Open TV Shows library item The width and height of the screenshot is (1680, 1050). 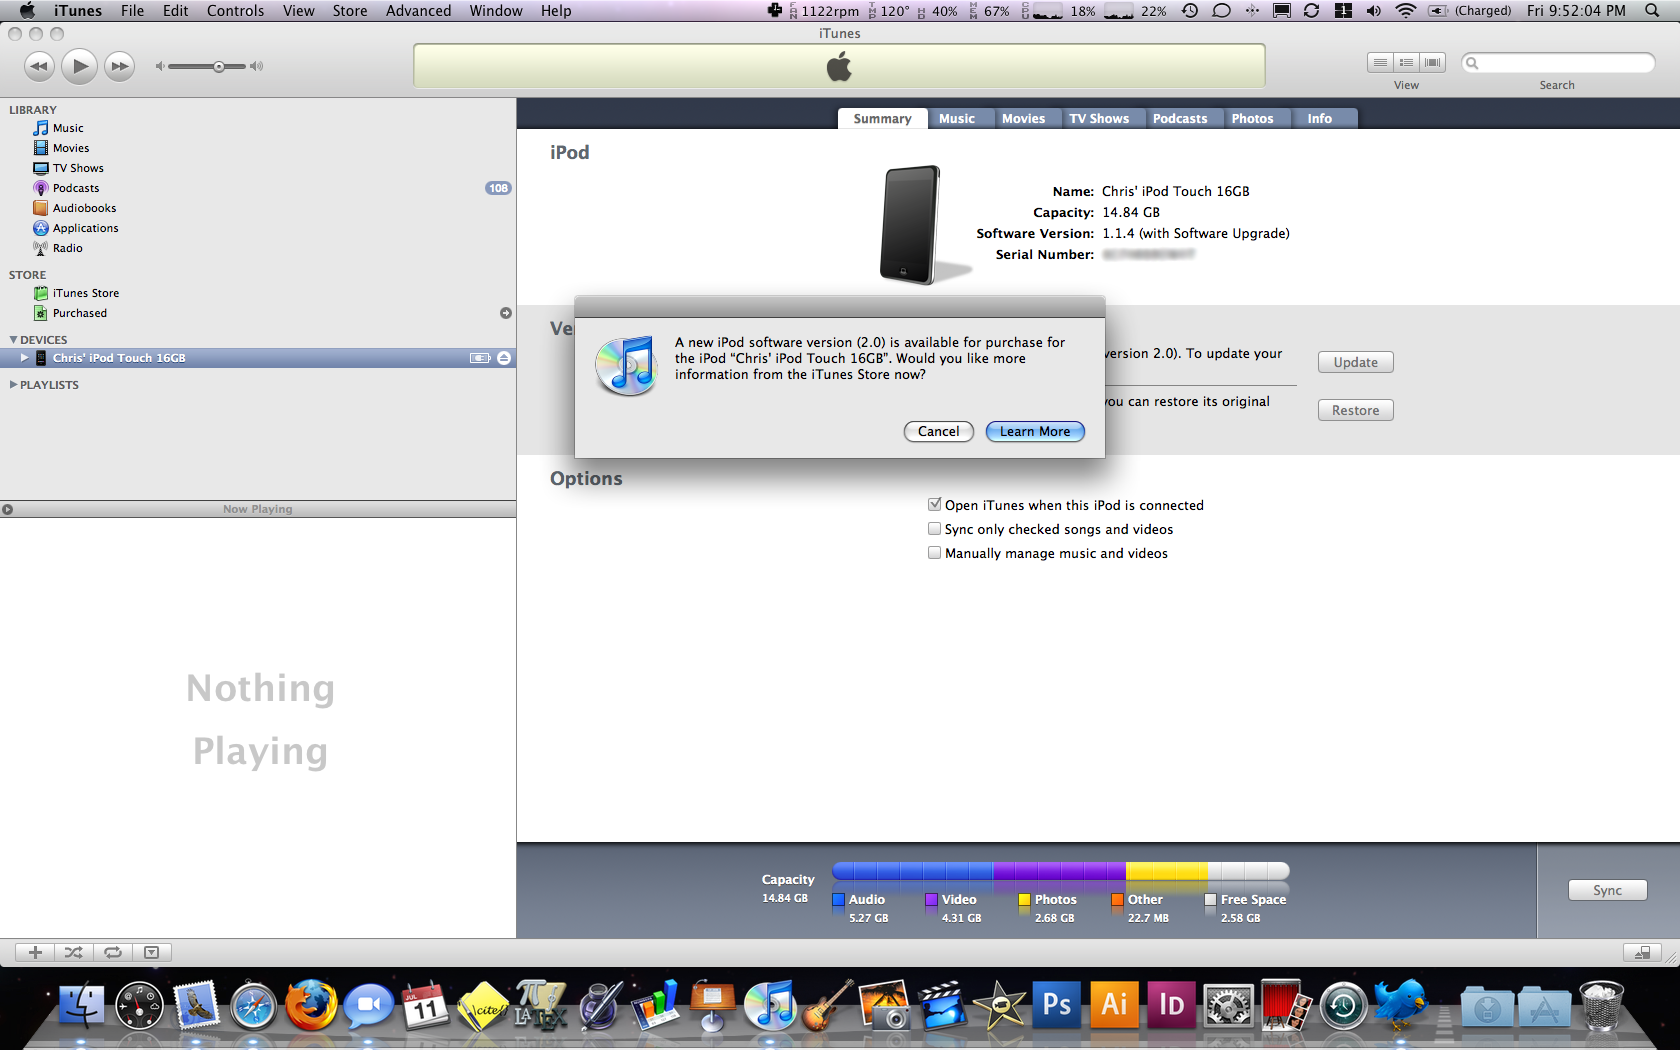(78, 168)
